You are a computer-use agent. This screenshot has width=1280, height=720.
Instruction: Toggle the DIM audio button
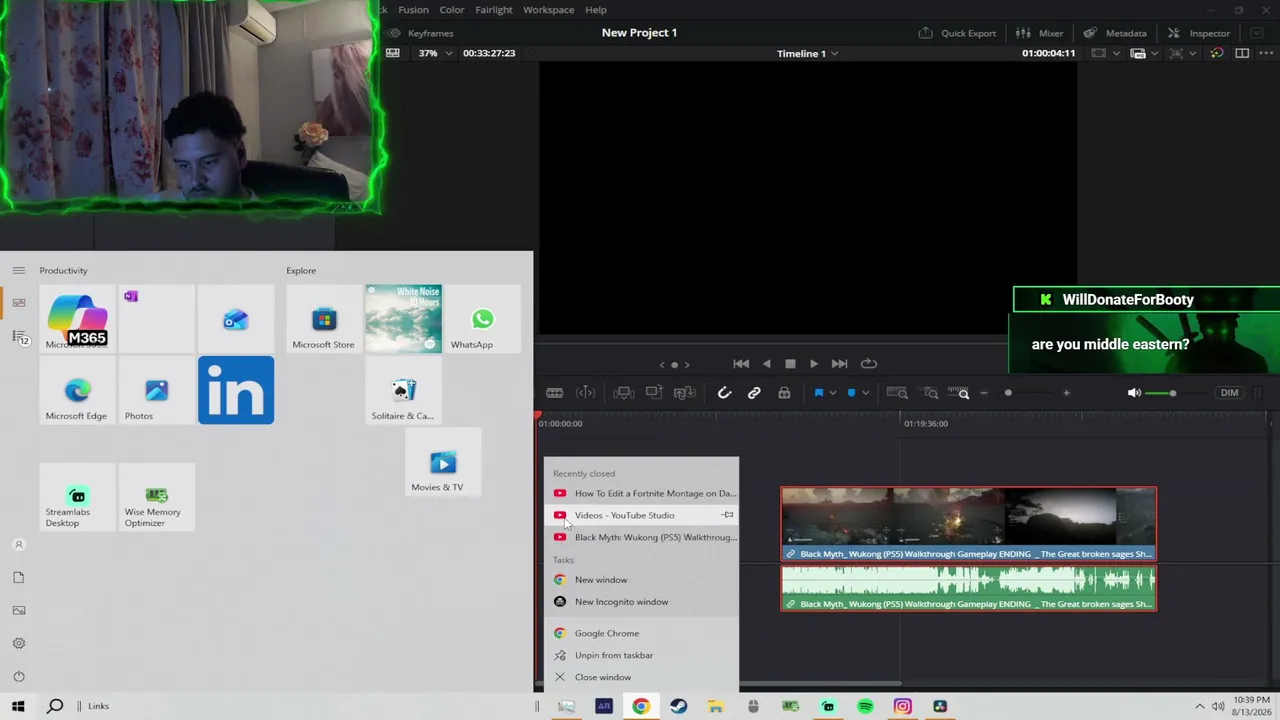pos(1229,393)
